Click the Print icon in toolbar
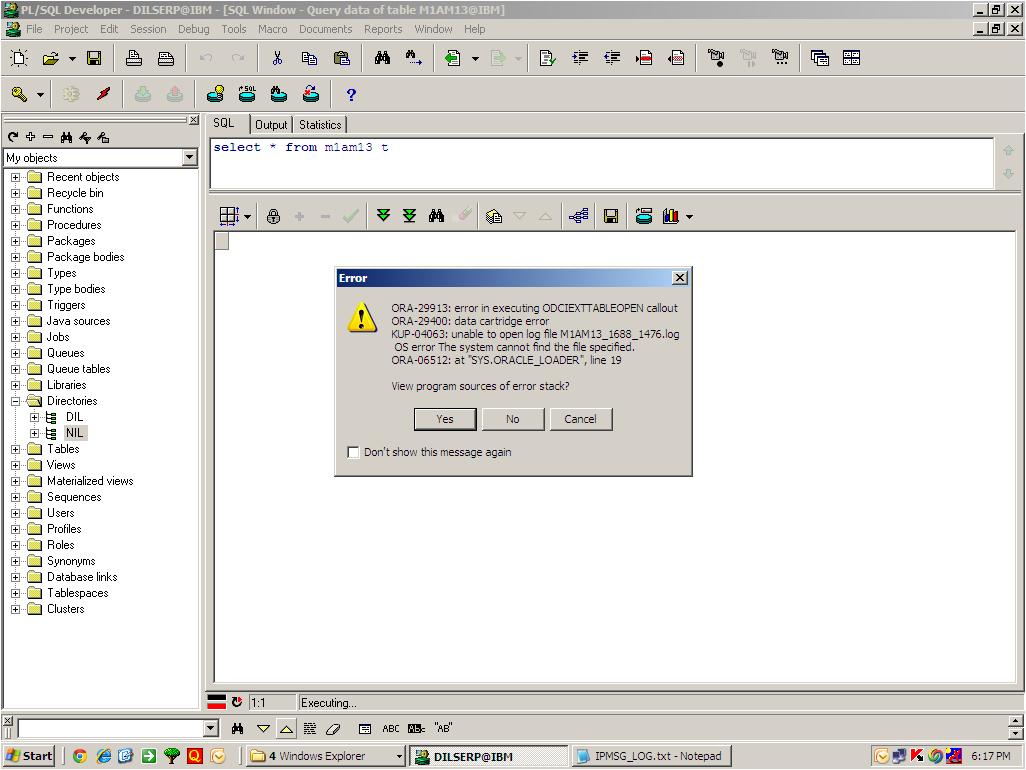 (x=134, y=59)
